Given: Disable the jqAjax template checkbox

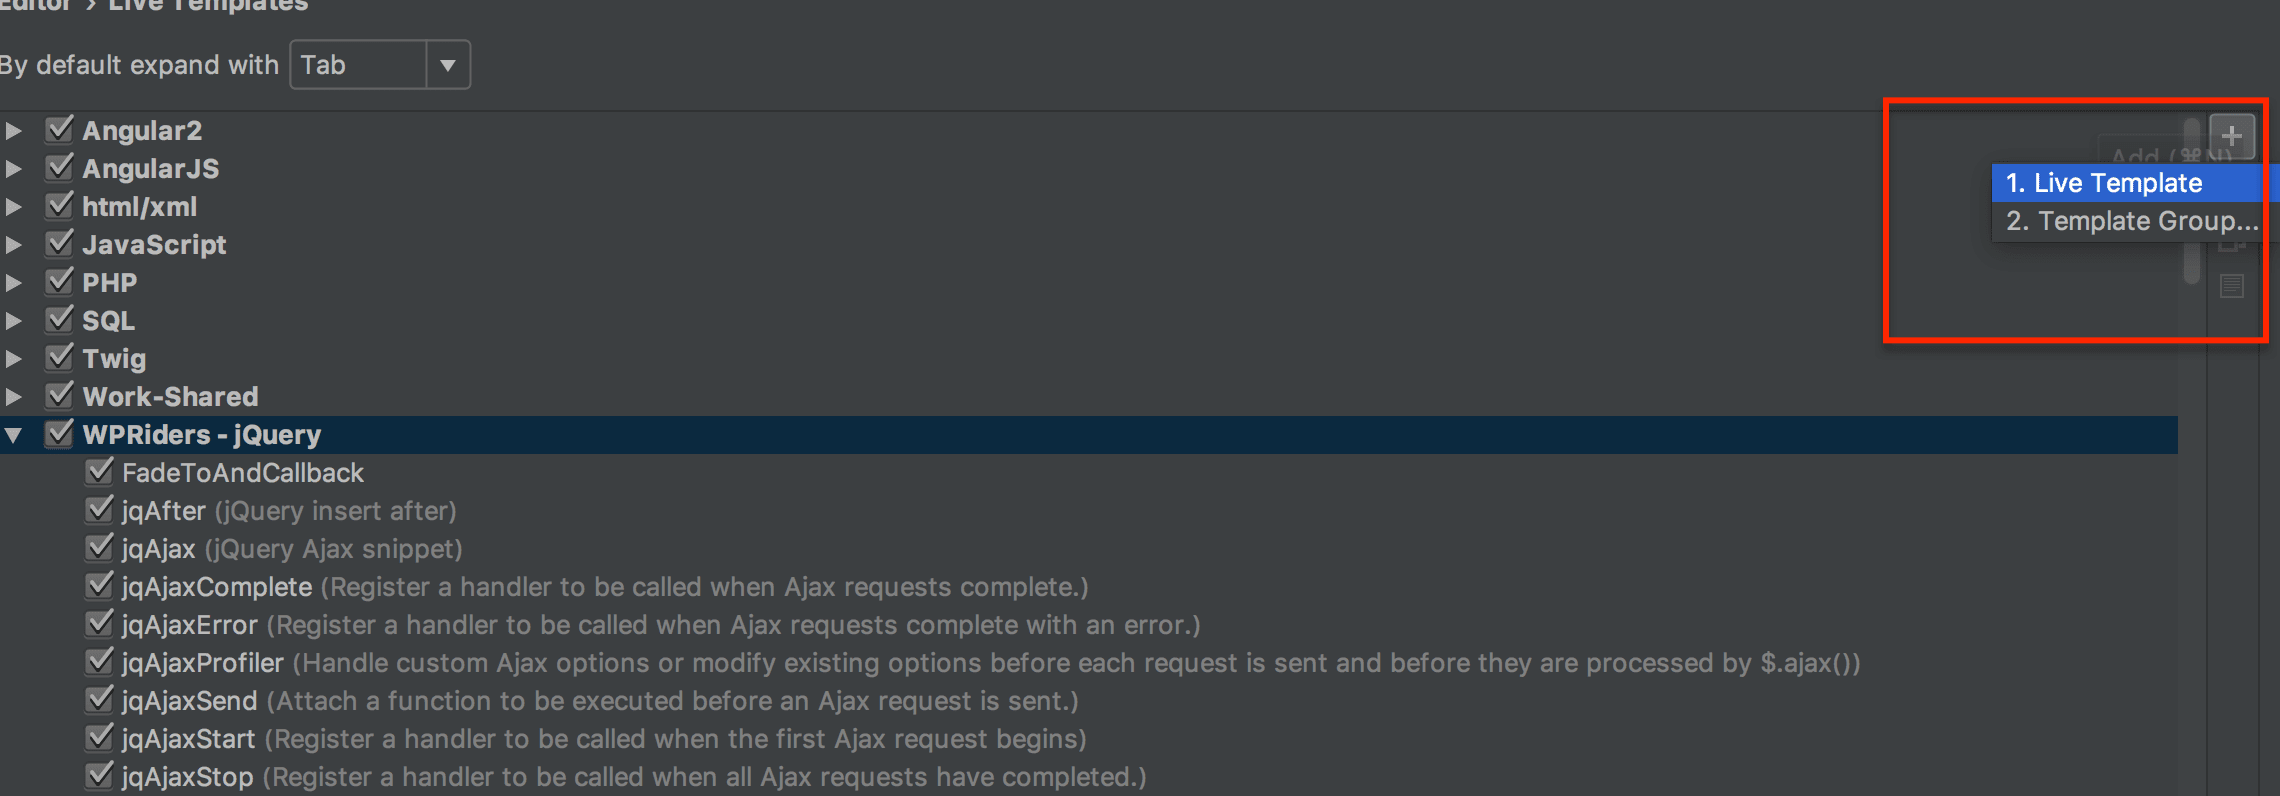Looking at the screenshot, I should [100, 548].
